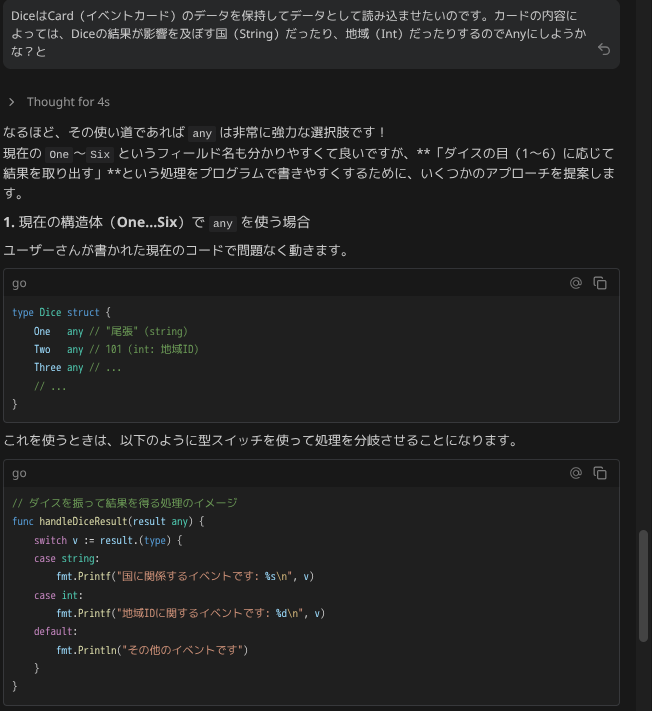Click the chat scrollbar thumb
Screen dimensions: 652x711
point(643,585)
